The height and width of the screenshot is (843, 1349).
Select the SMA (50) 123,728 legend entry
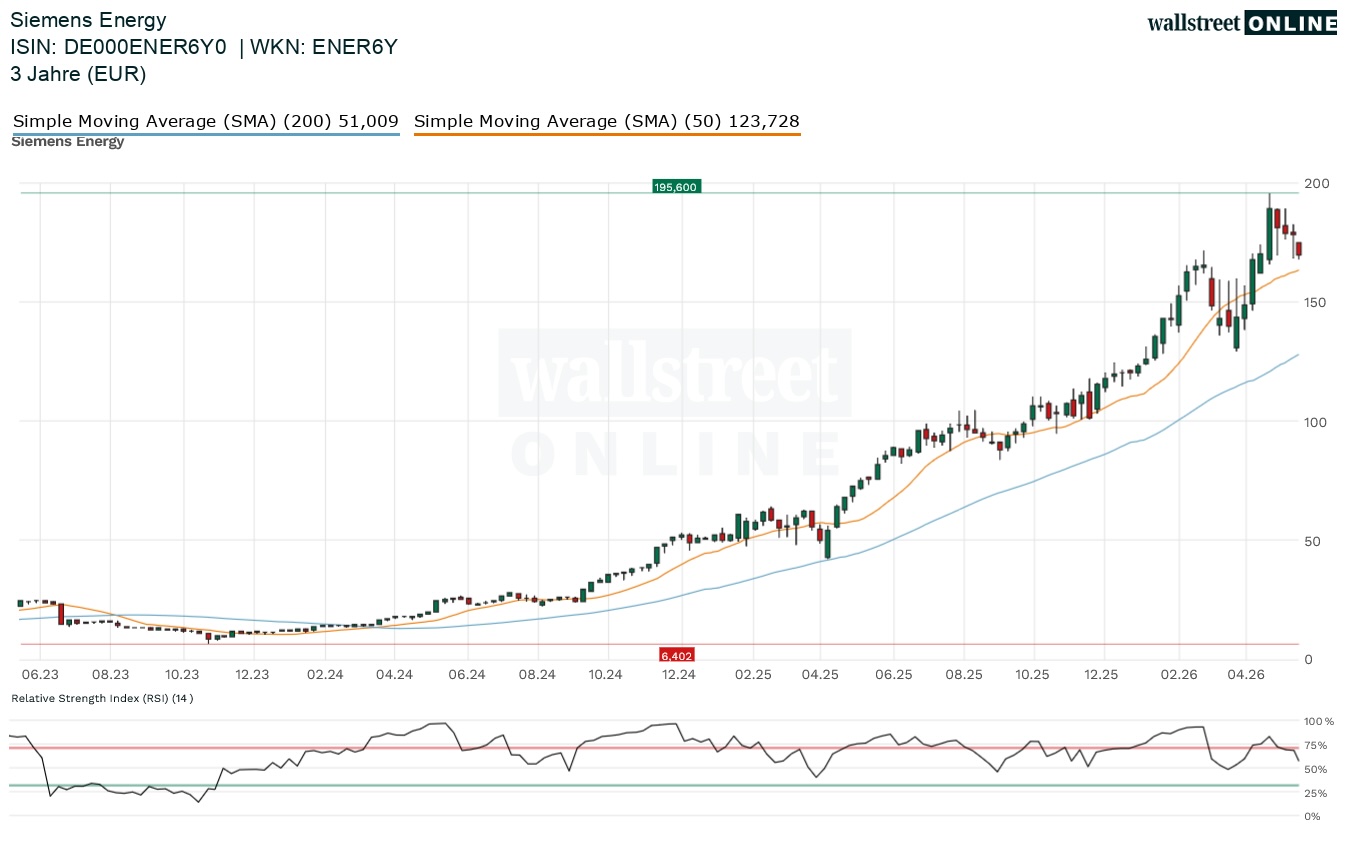pyautogui.click(x=607, y=122)
